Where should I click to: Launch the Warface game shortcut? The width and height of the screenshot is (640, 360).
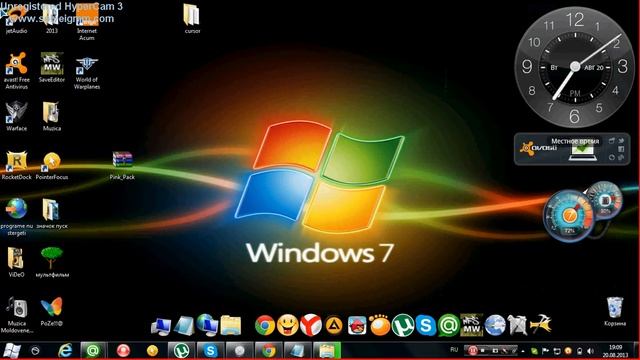pyautogui.click(x=16, y=117)
